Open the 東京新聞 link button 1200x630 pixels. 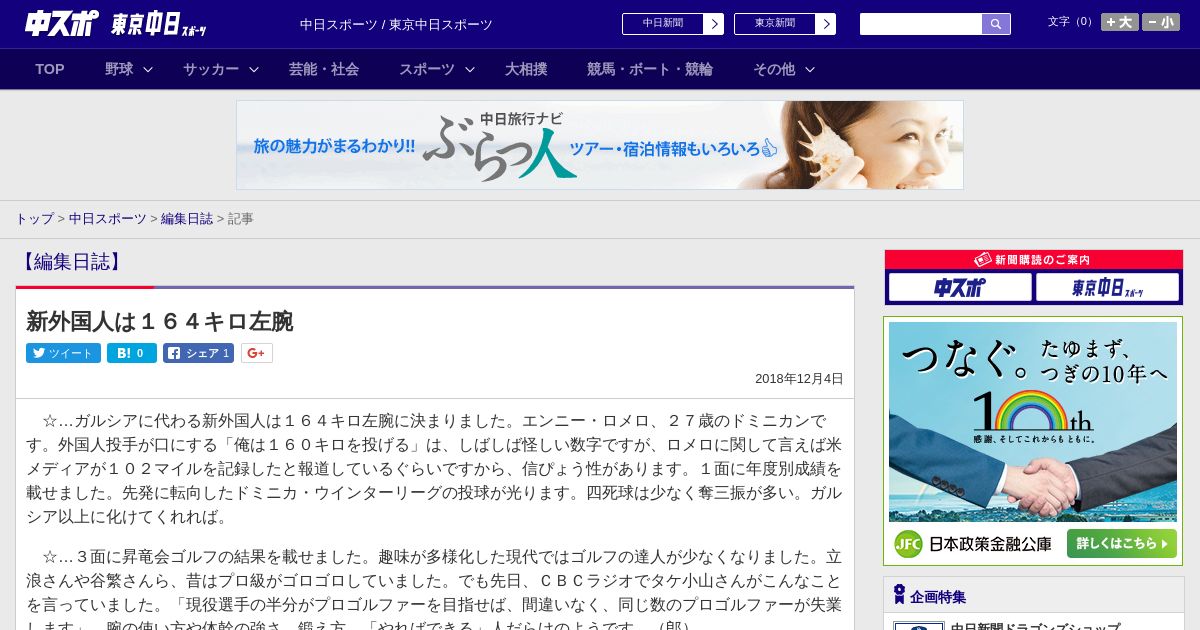(x=775, y=24)
